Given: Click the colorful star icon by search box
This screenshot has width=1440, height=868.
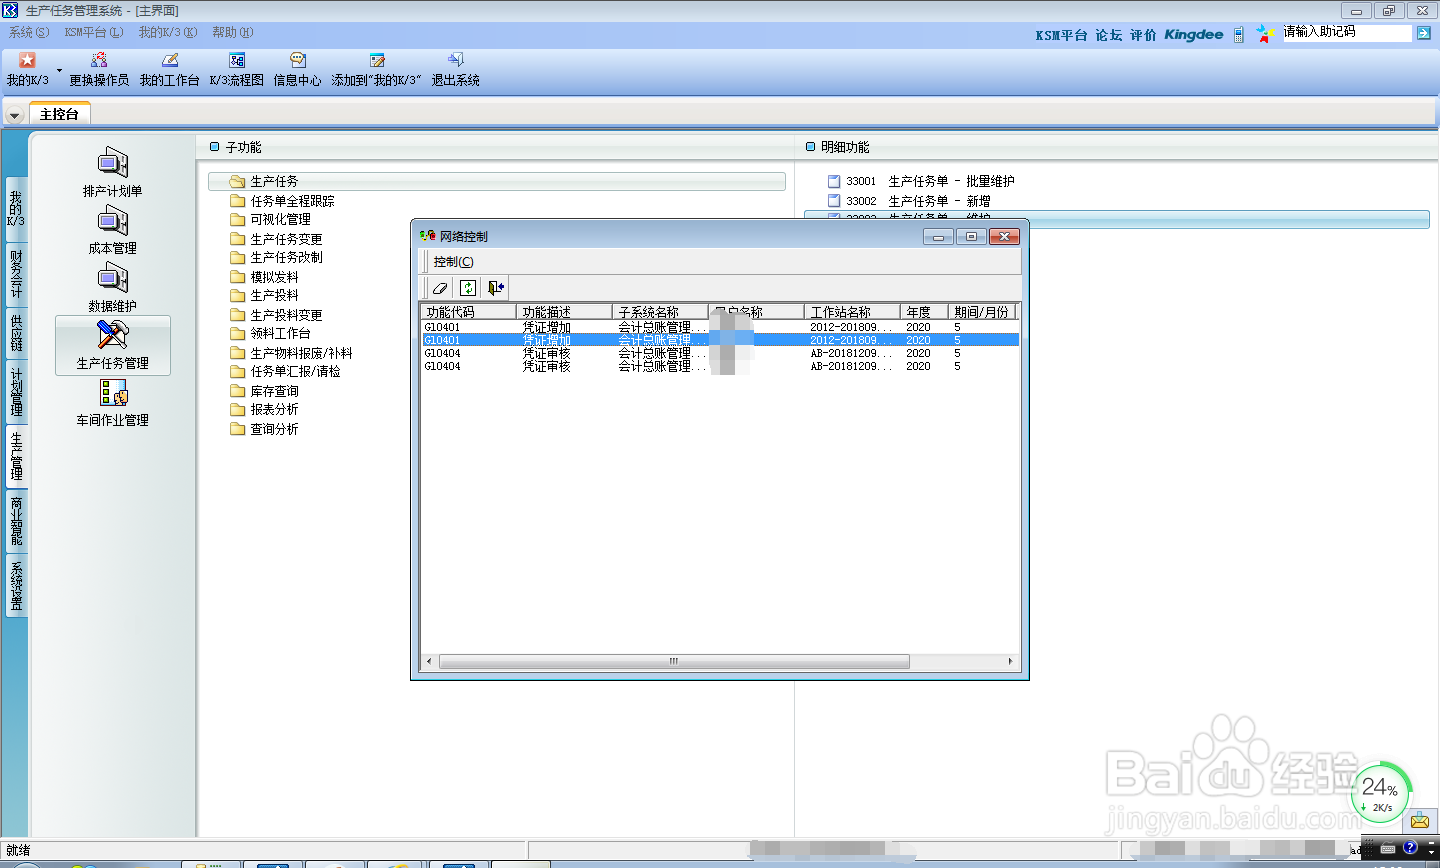Looking at the screenshot, I should coord(1266,34).
